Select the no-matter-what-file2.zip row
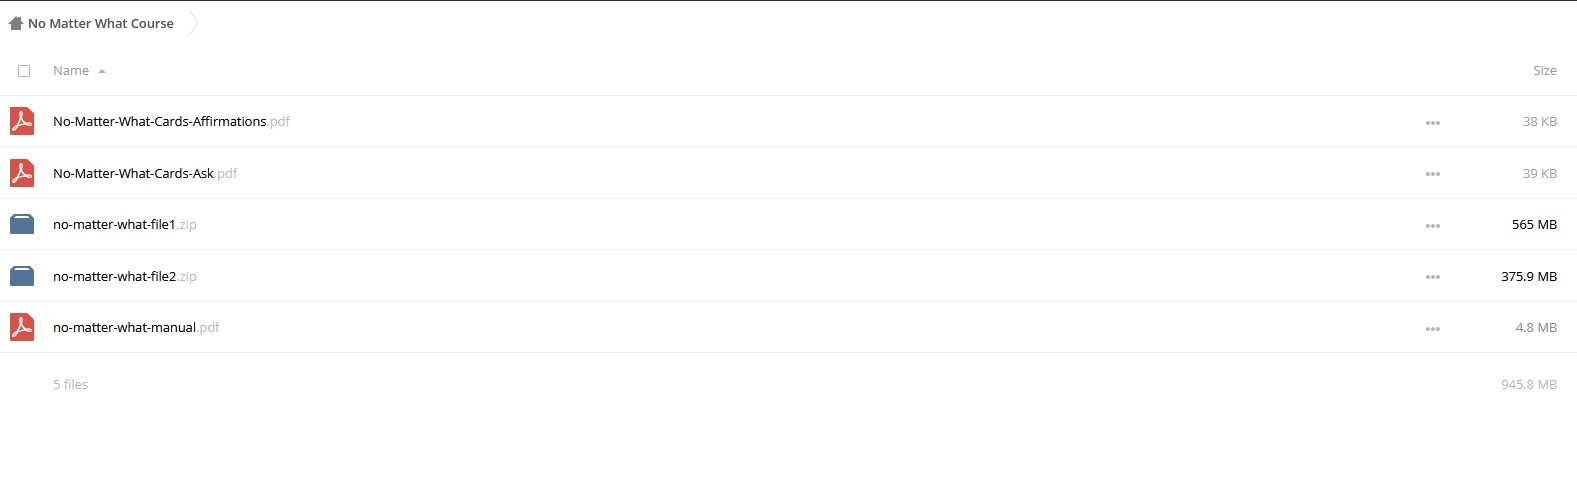This screenshot has width=1577, height=495. click(788, 276)
